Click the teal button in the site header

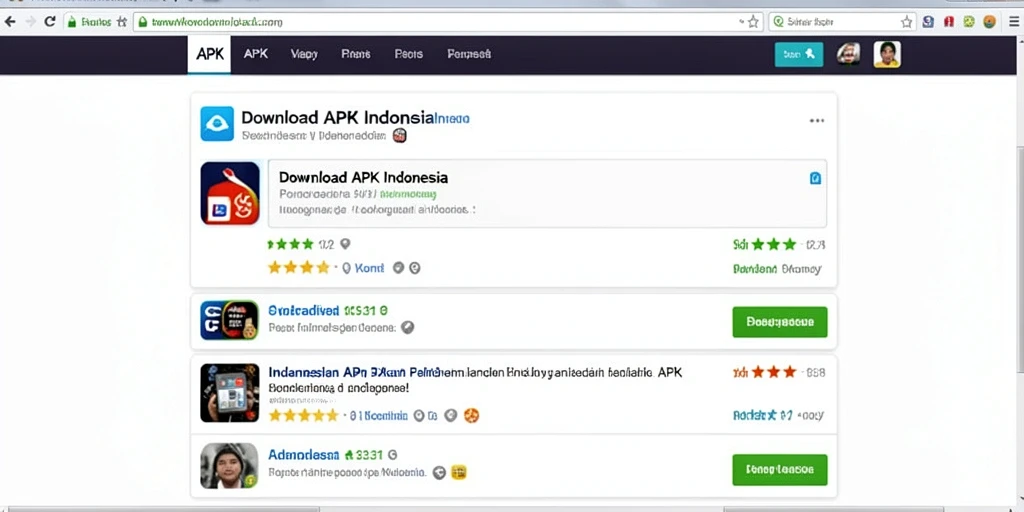[799, 55]
